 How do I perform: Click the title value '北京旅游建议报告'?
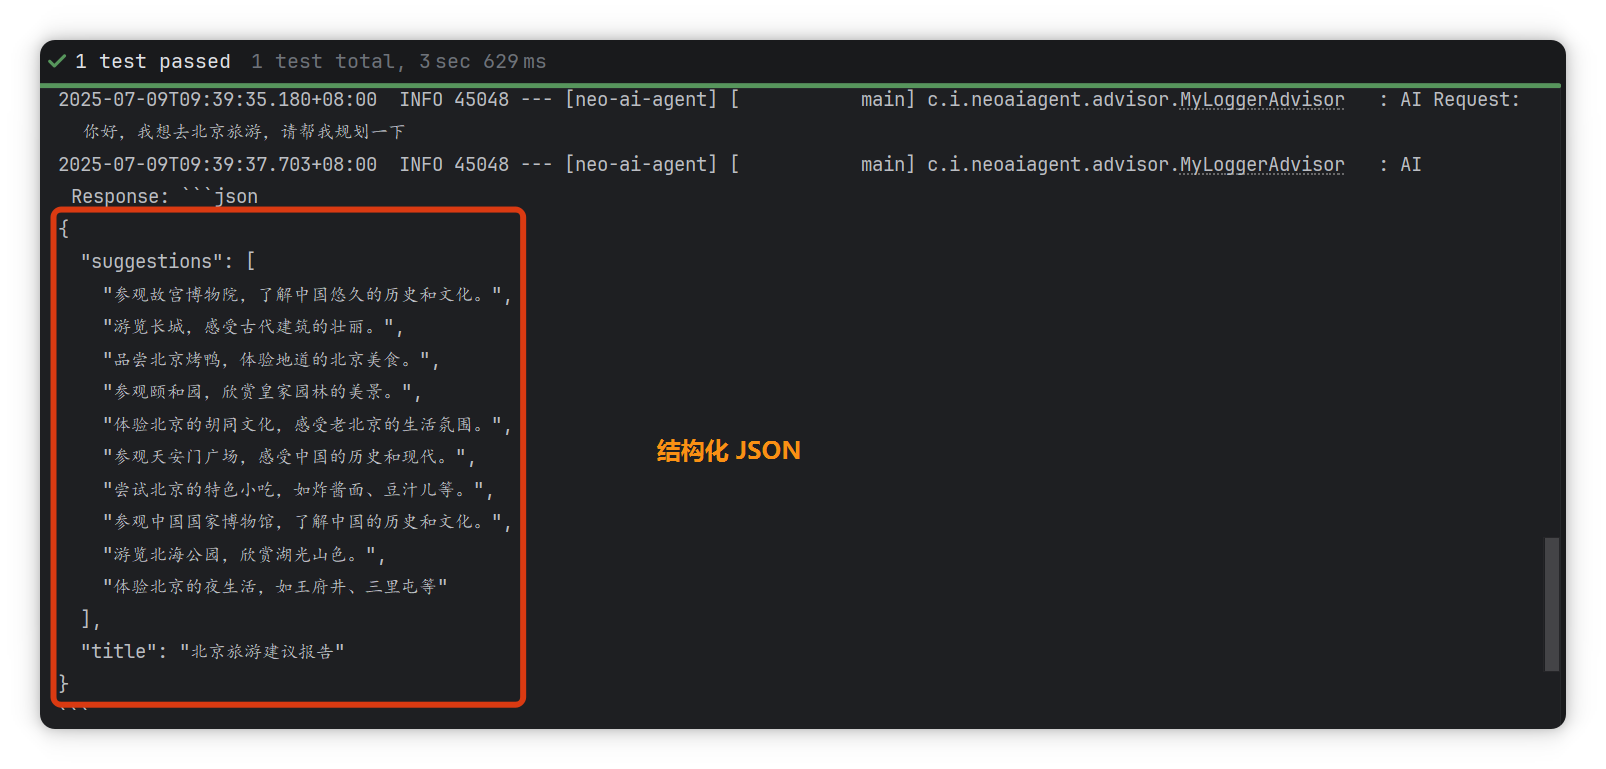pyautogui.click(x=262, y=652)
